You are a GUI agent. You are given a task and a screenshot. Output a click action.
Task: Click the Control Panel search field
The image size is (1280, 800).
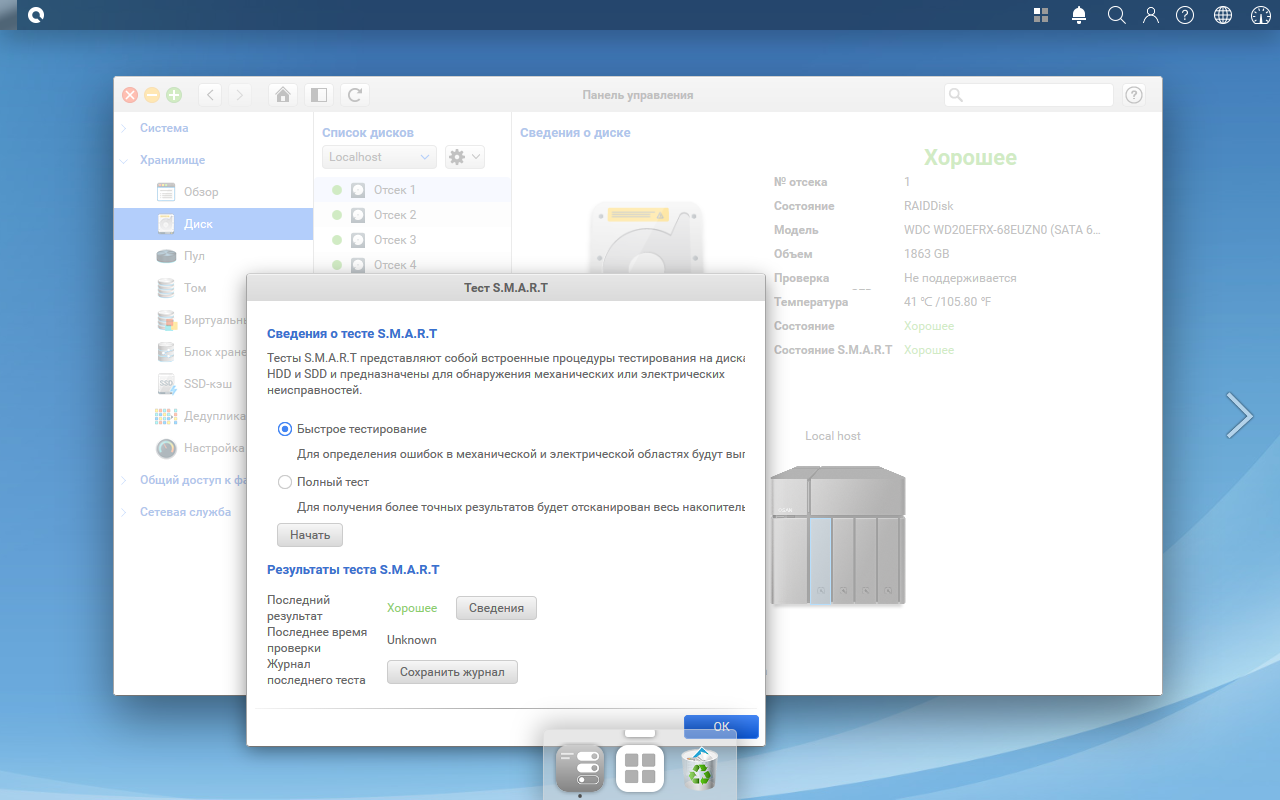pos(1029,95)
